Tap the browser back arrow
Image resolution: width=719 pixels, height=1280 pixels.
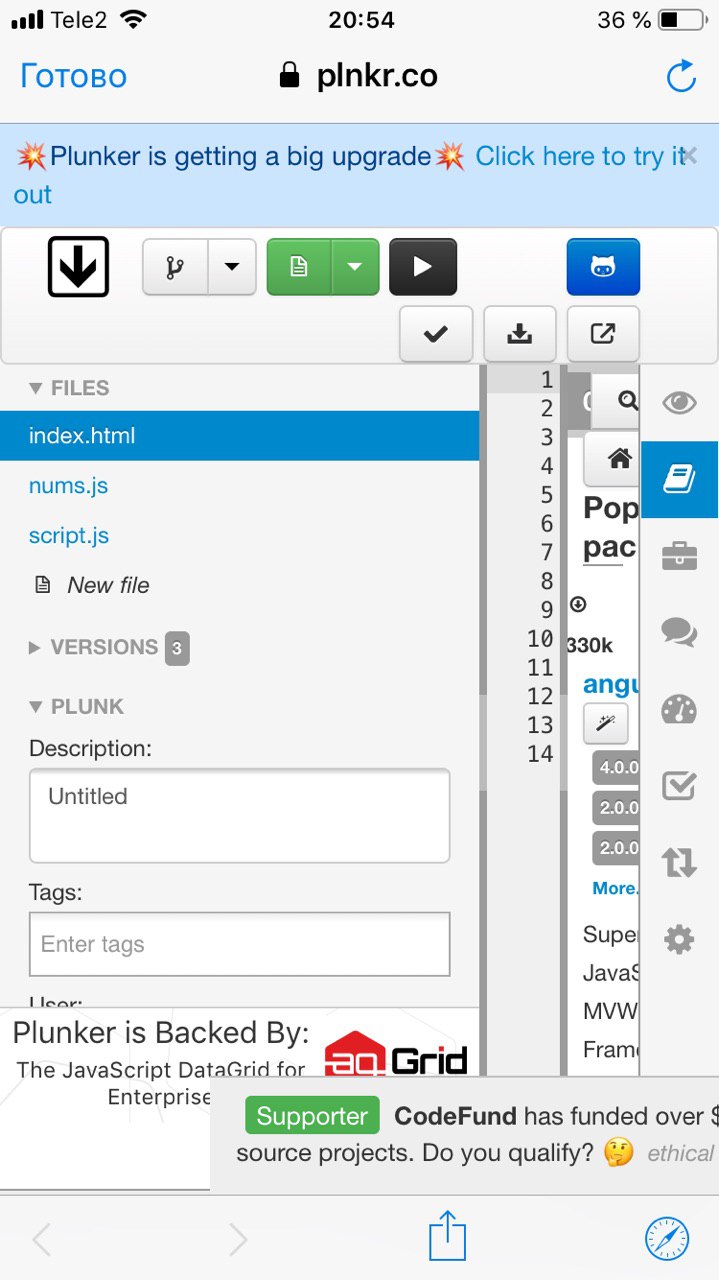[x=41, y=1240]
